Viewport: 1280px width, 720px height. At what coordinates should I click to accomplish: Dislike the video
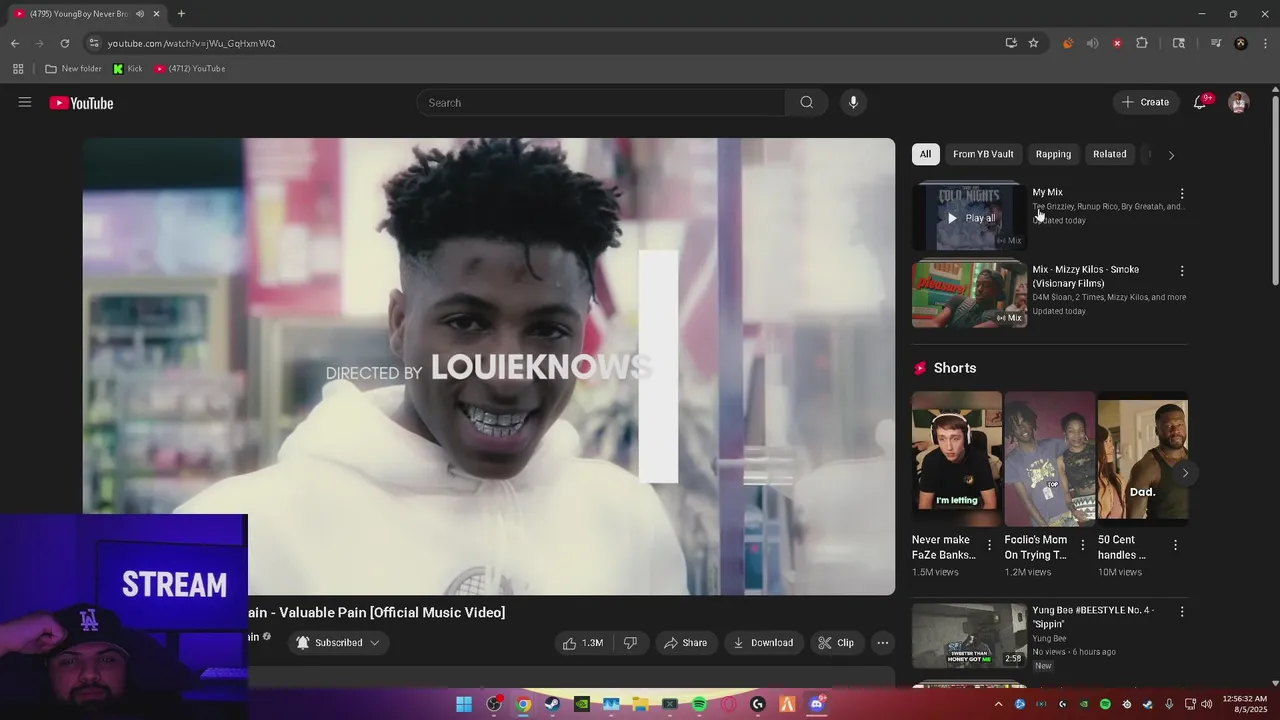[630, 643]
